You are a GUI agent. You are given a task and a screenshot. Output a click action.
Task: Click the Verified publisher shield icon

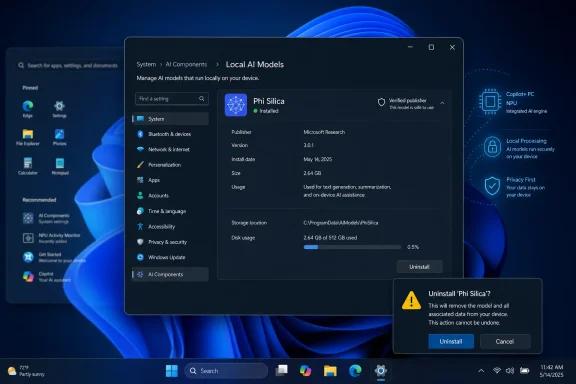click(x=381, y=103)
